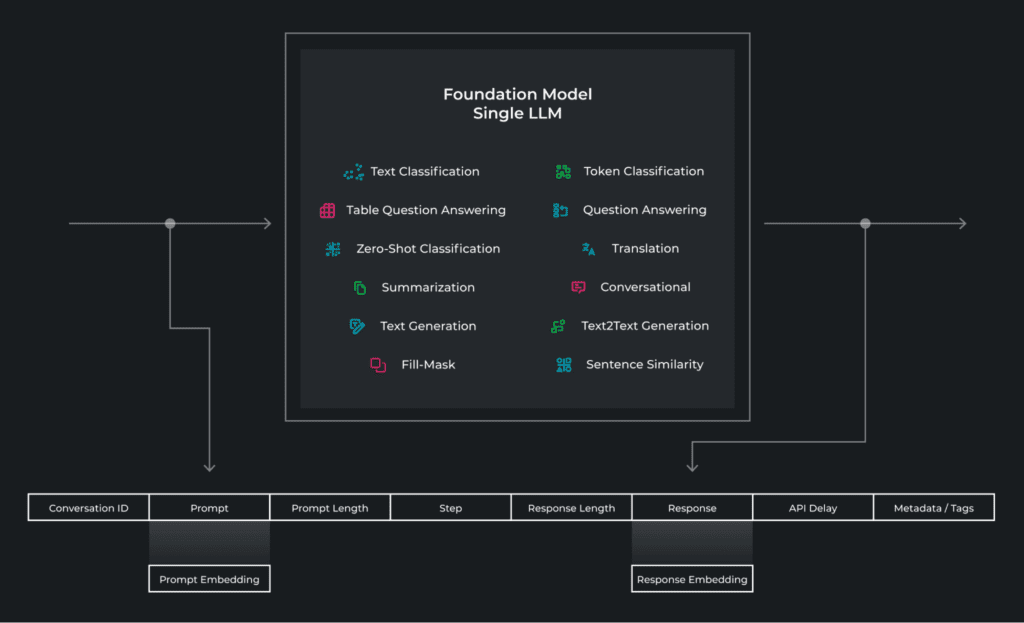The image size is (1024, 623).
Task: Click the Sentence Similarity icon
Action: pos(564,364)
